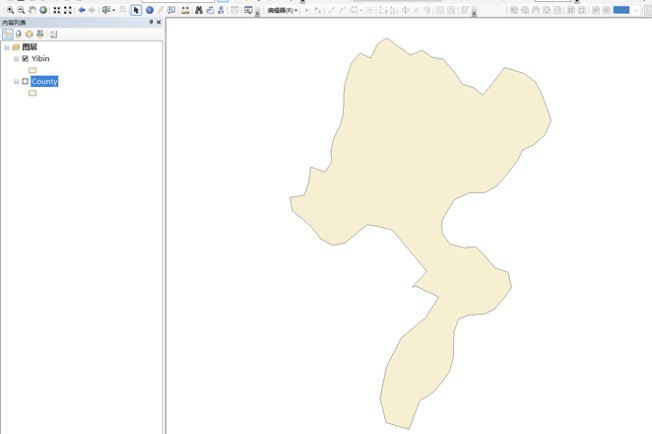The height and width of the screenshot is (434, 652).
Task: Click the Yibin layer symbol swatch
Action: tap(33, 70)
